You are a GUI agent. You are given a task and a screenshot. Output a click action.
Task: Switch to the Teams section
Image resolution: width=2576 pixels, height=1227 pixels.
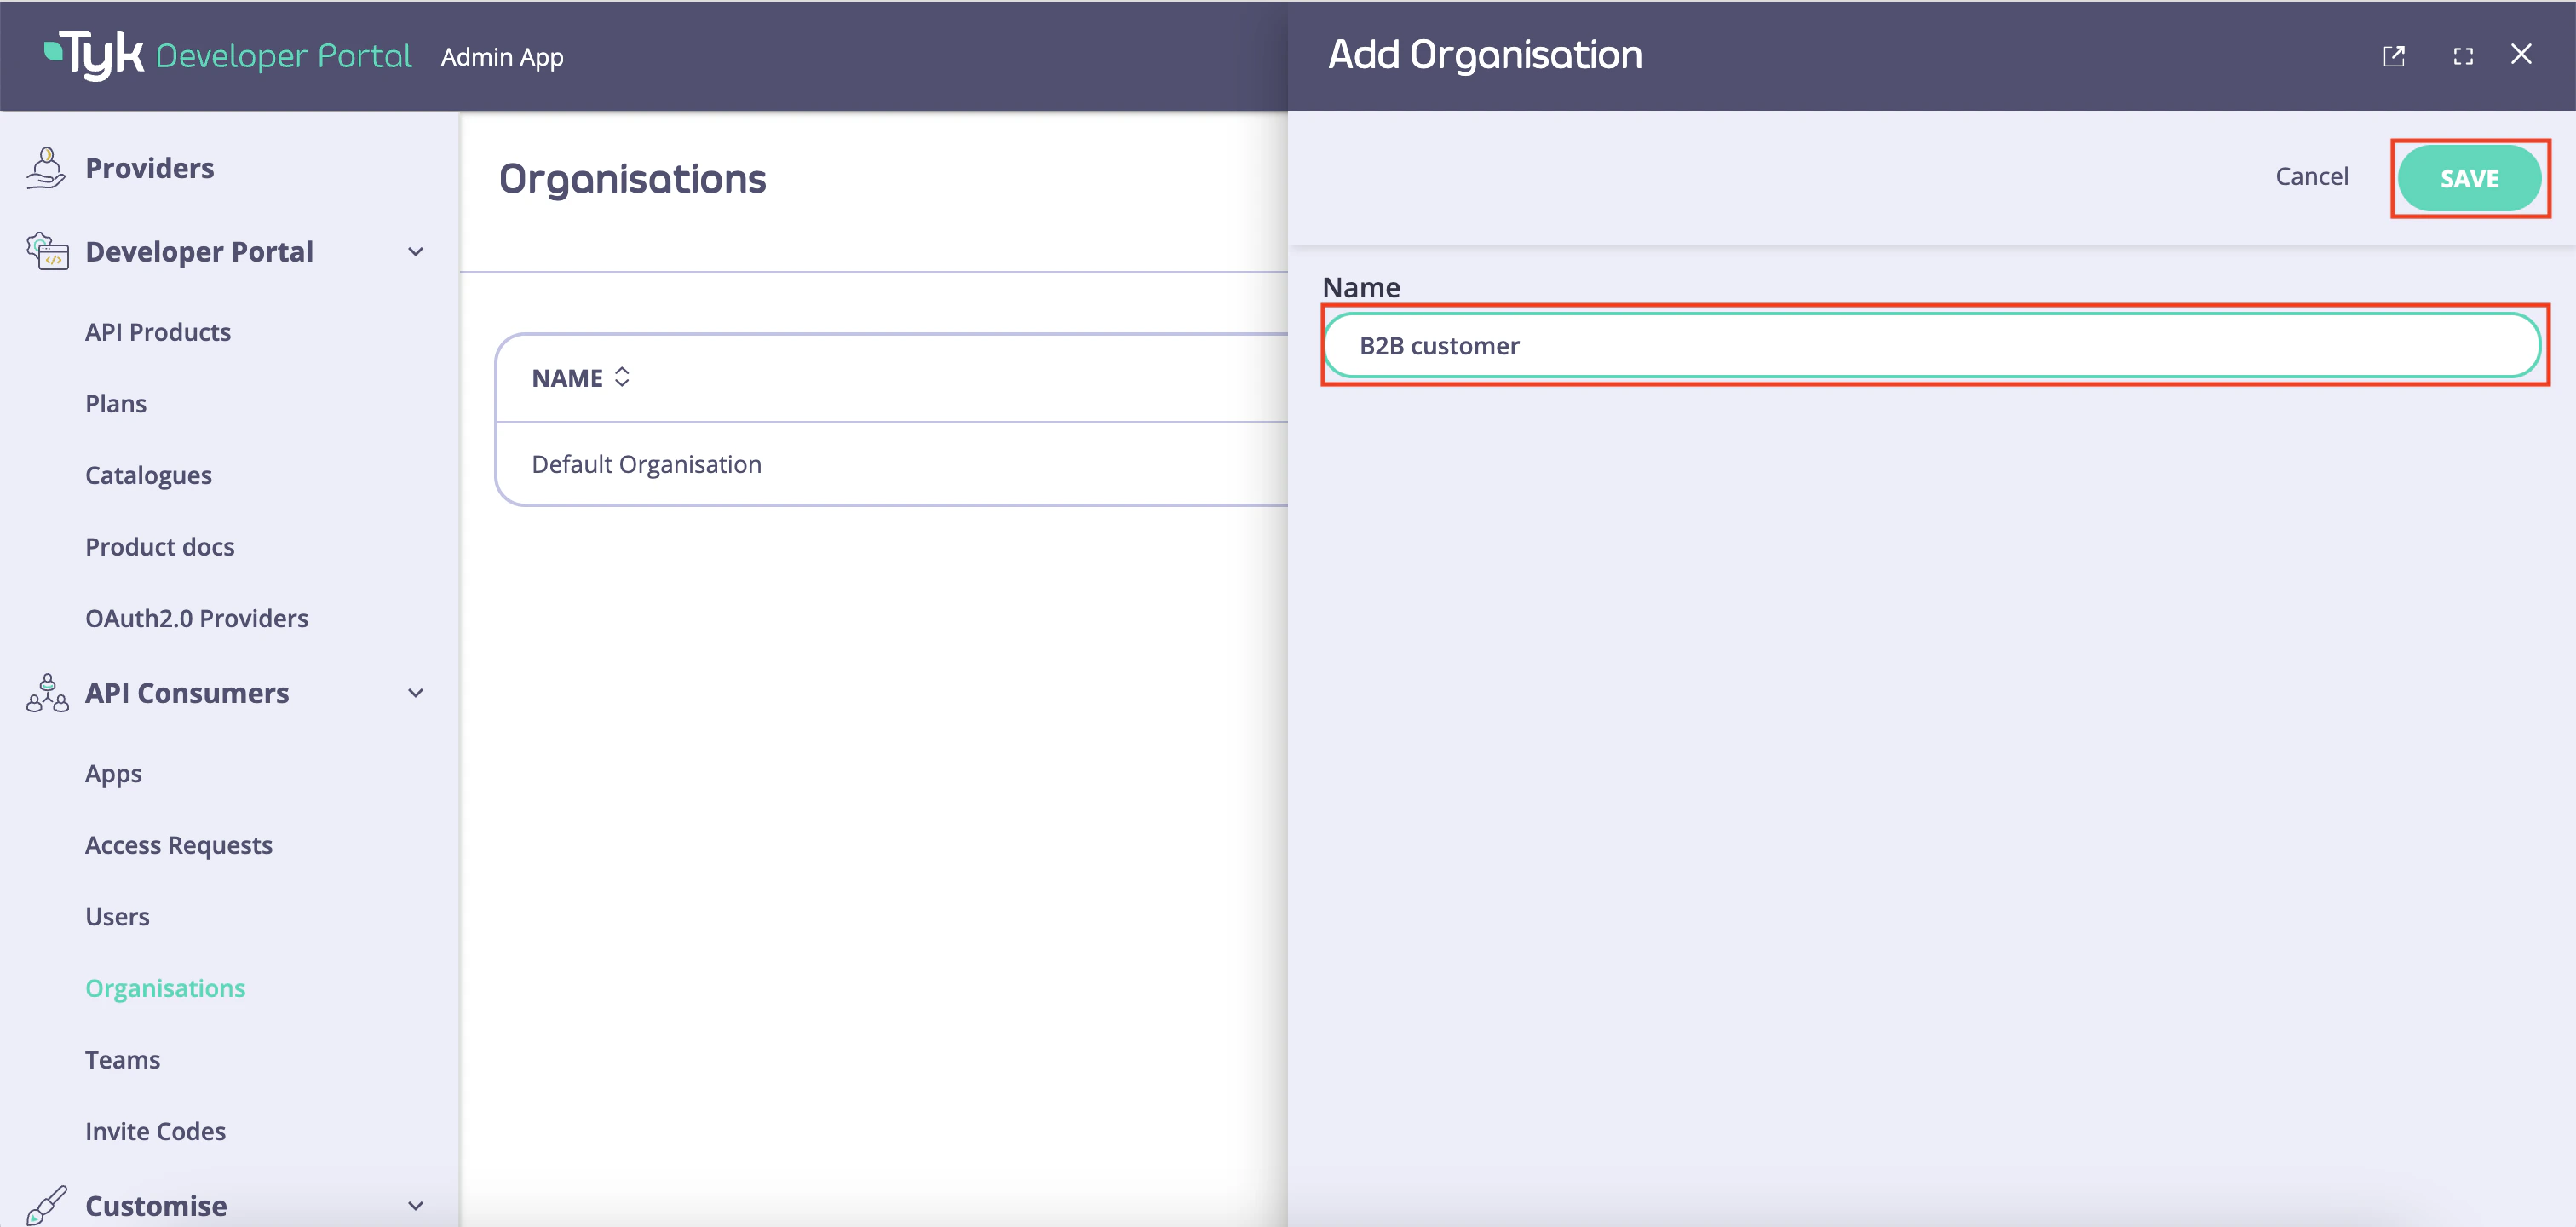pyautogui.click(x=122, y=1059)
